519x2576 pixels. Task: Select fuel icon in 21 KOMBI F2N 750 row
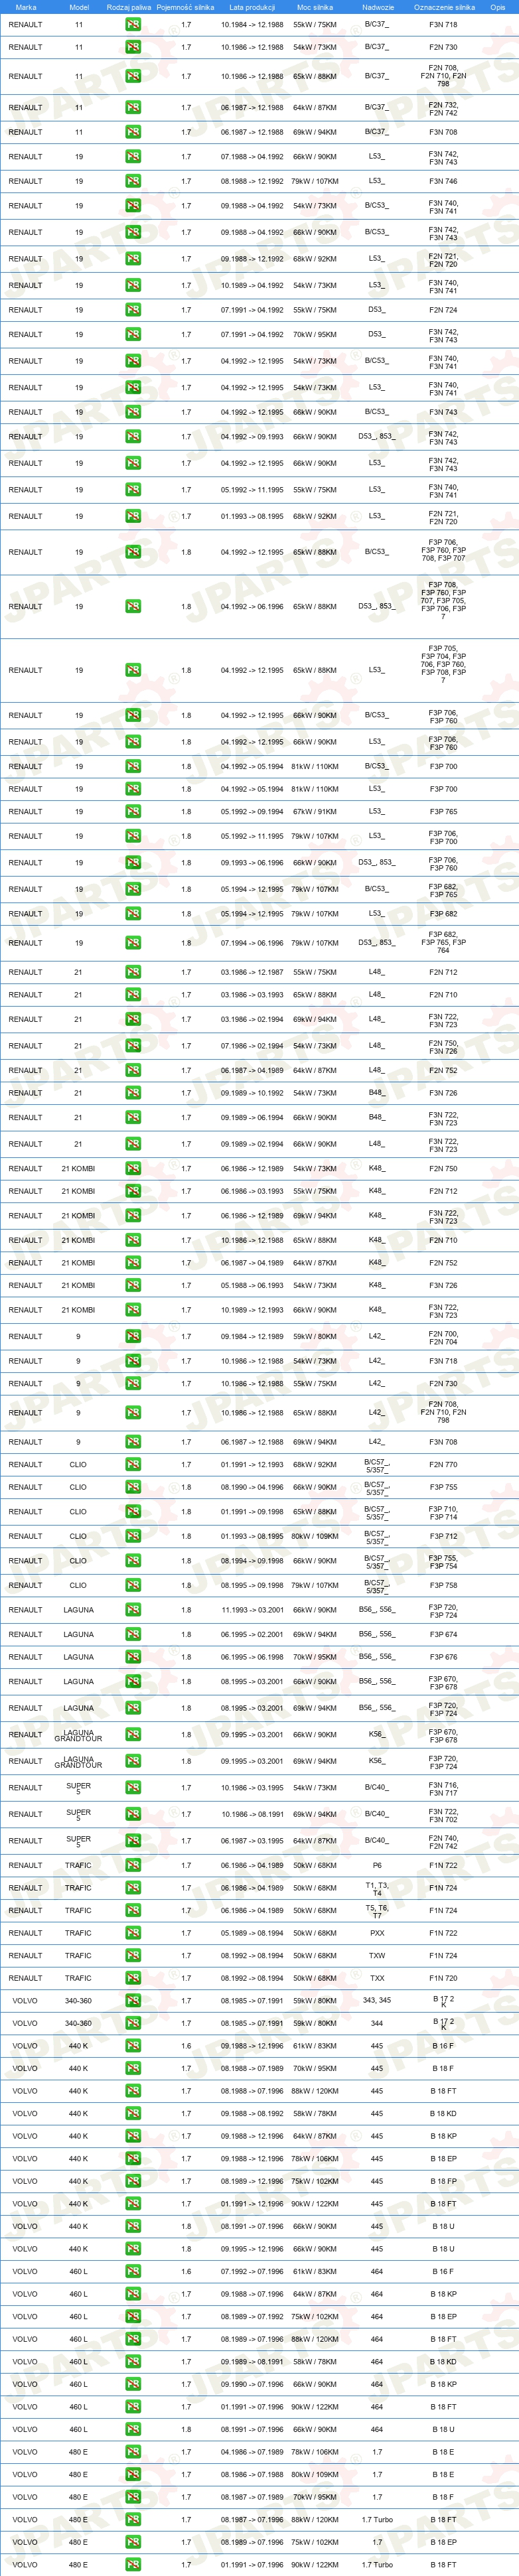point(133,1168)
